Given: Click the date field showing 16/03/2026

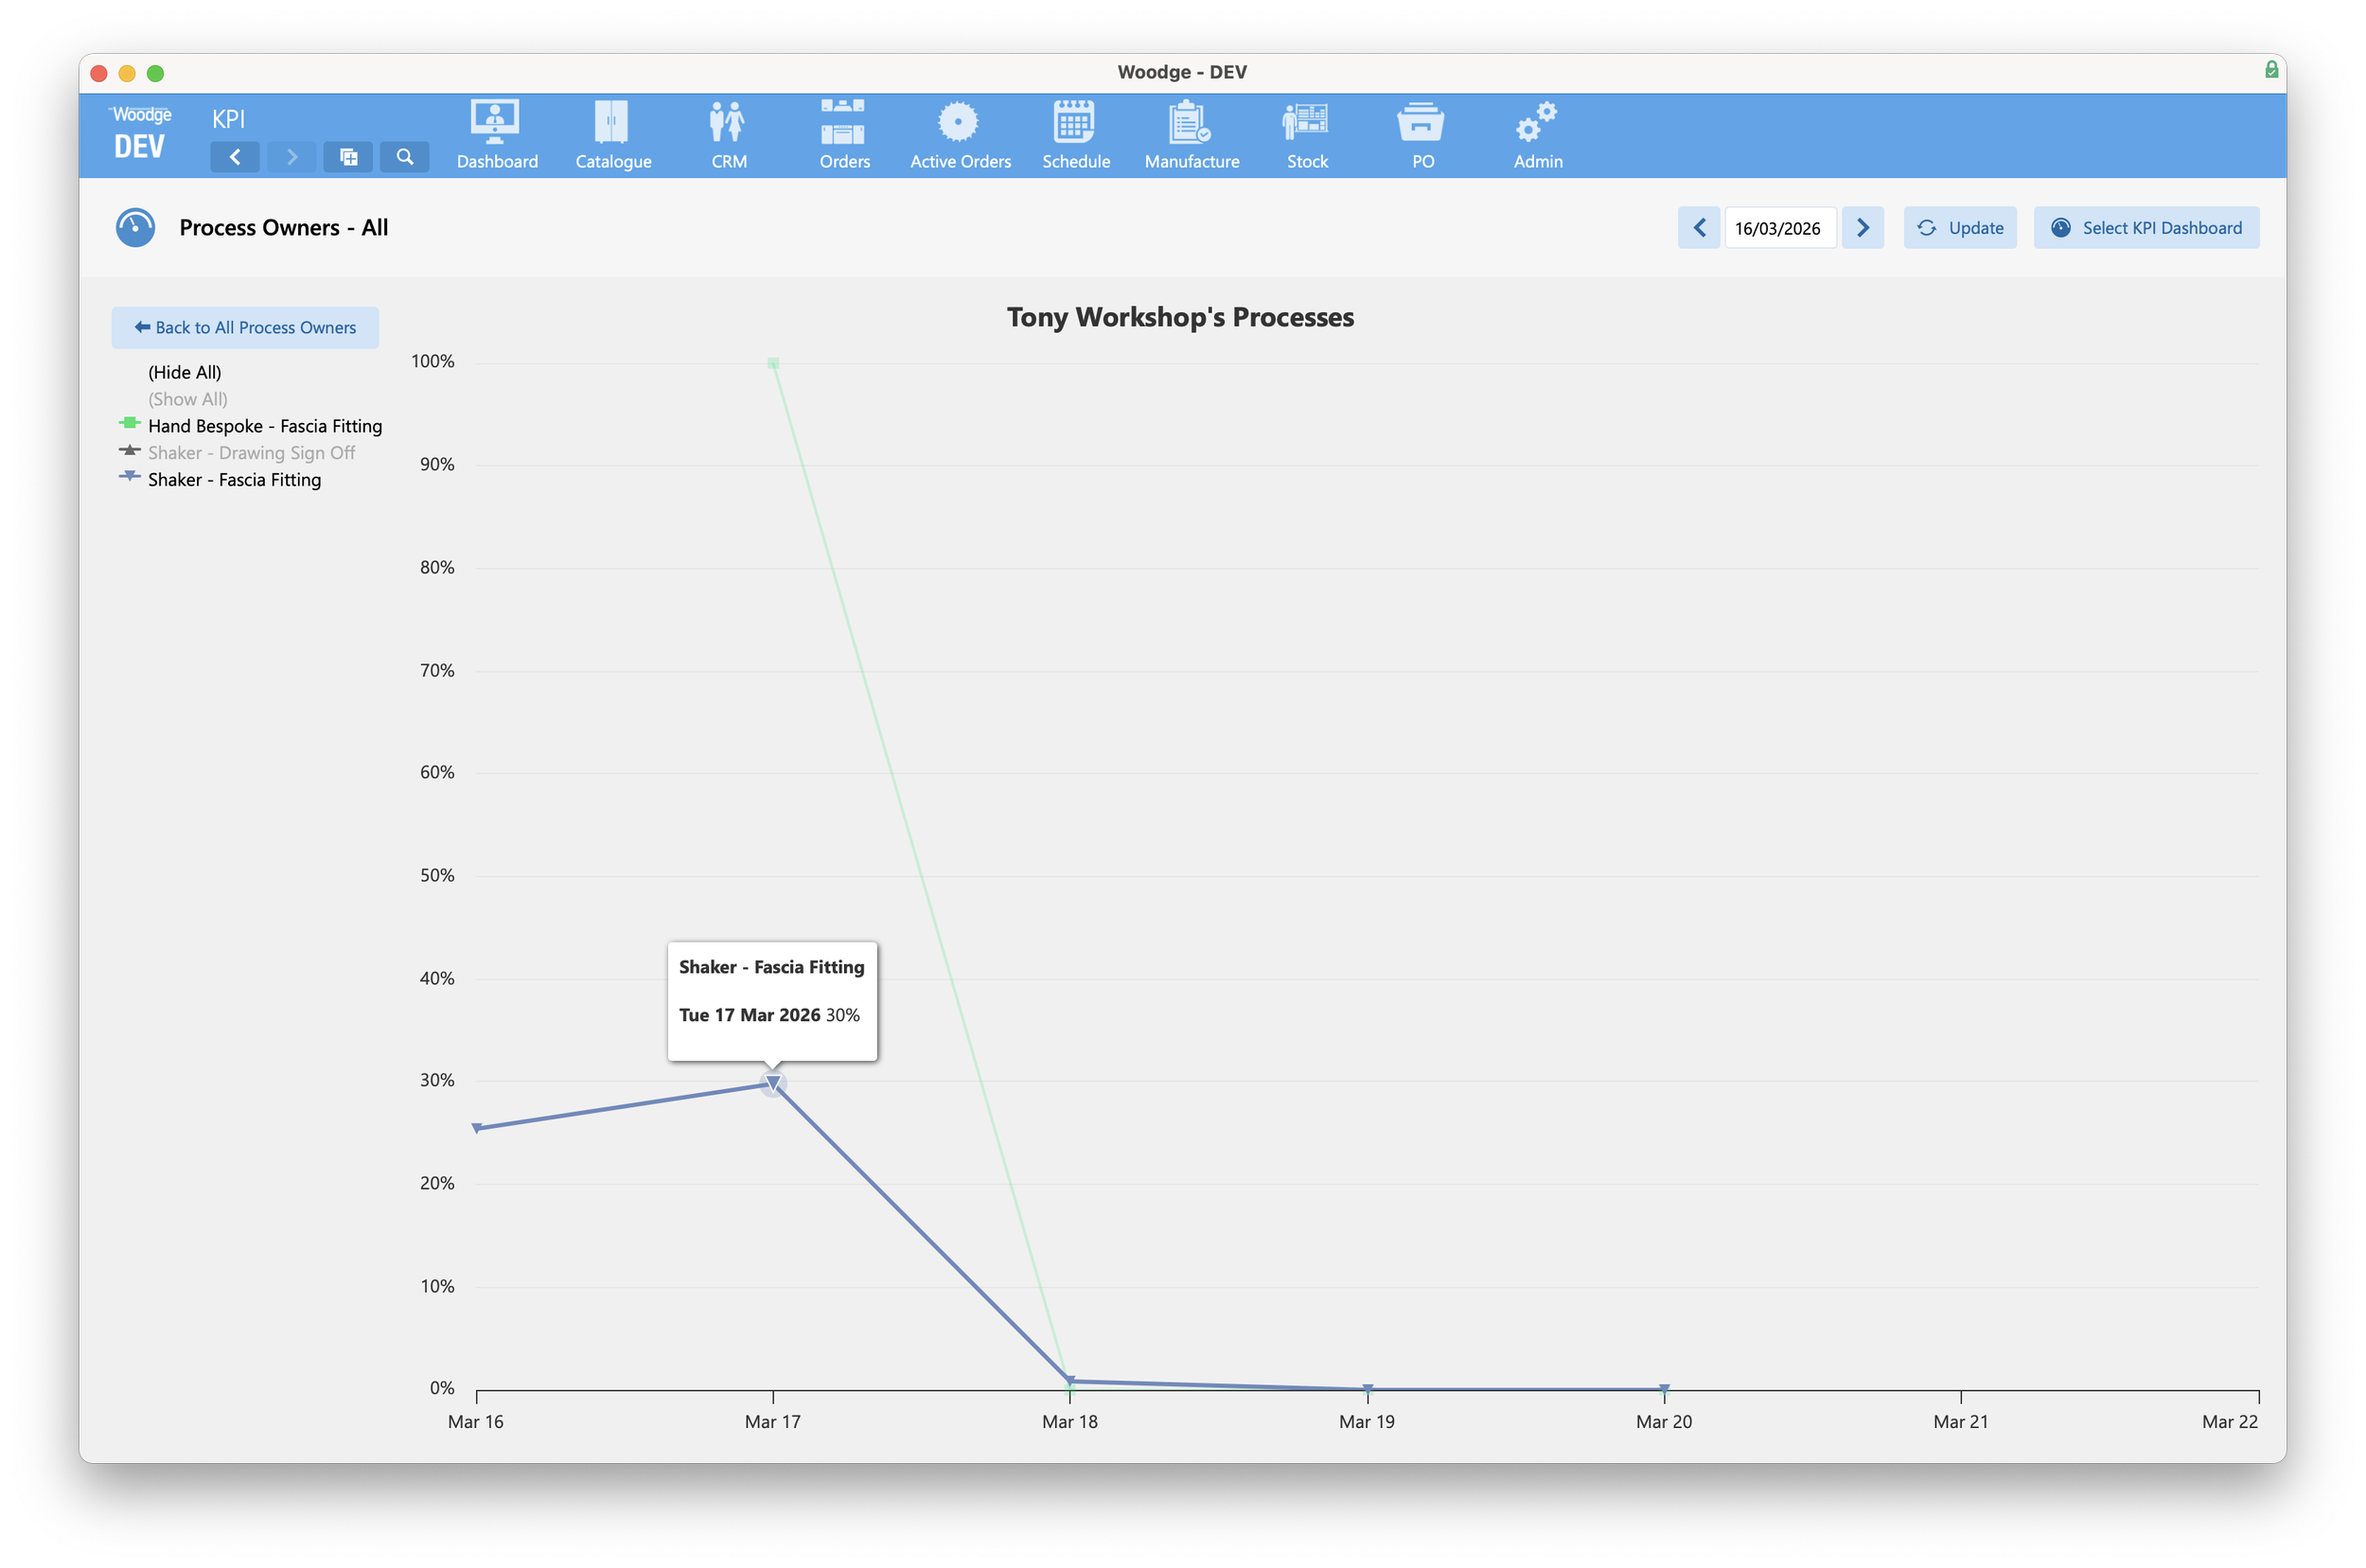Looking at the screenshot, I should point(1779,228).
